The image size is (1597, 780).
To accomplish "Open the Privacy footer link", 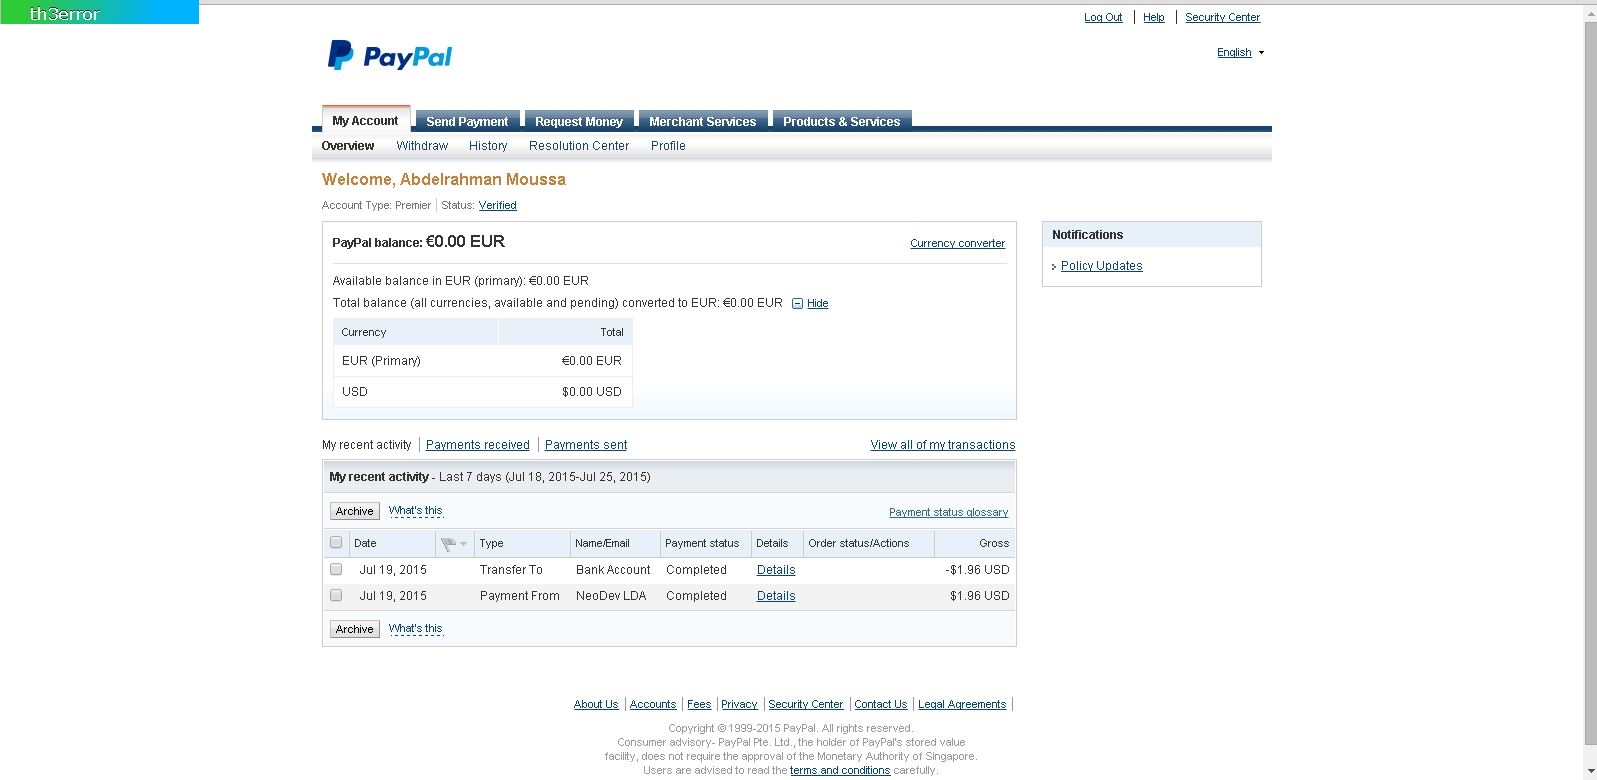I will click(x=739, y=704).
